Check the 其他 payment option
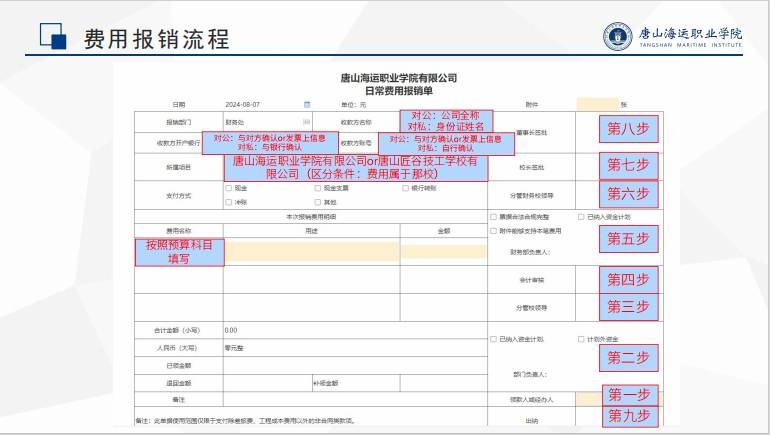This screenshot has width=770, height=435. [318, 202]
